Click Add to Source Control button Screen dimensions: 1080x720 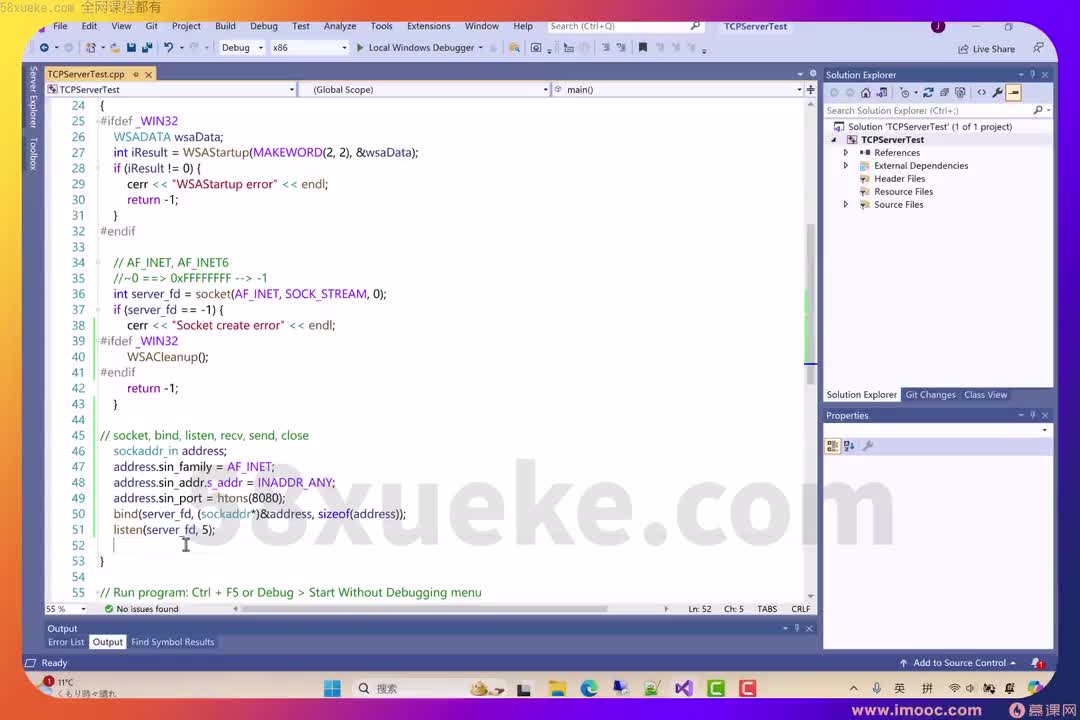point(958,663)
